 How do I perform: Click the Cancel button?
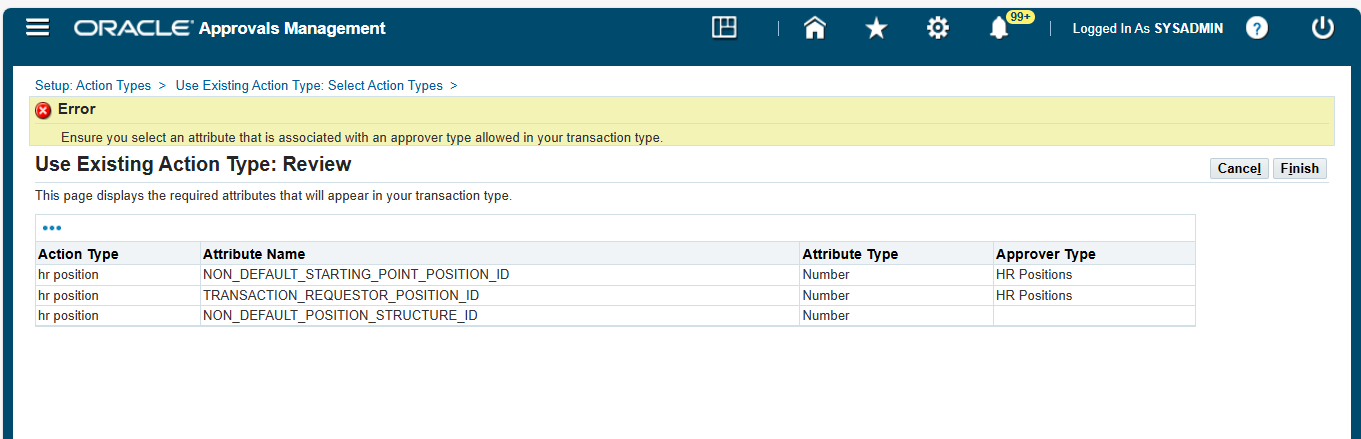tap(1239, 168)
